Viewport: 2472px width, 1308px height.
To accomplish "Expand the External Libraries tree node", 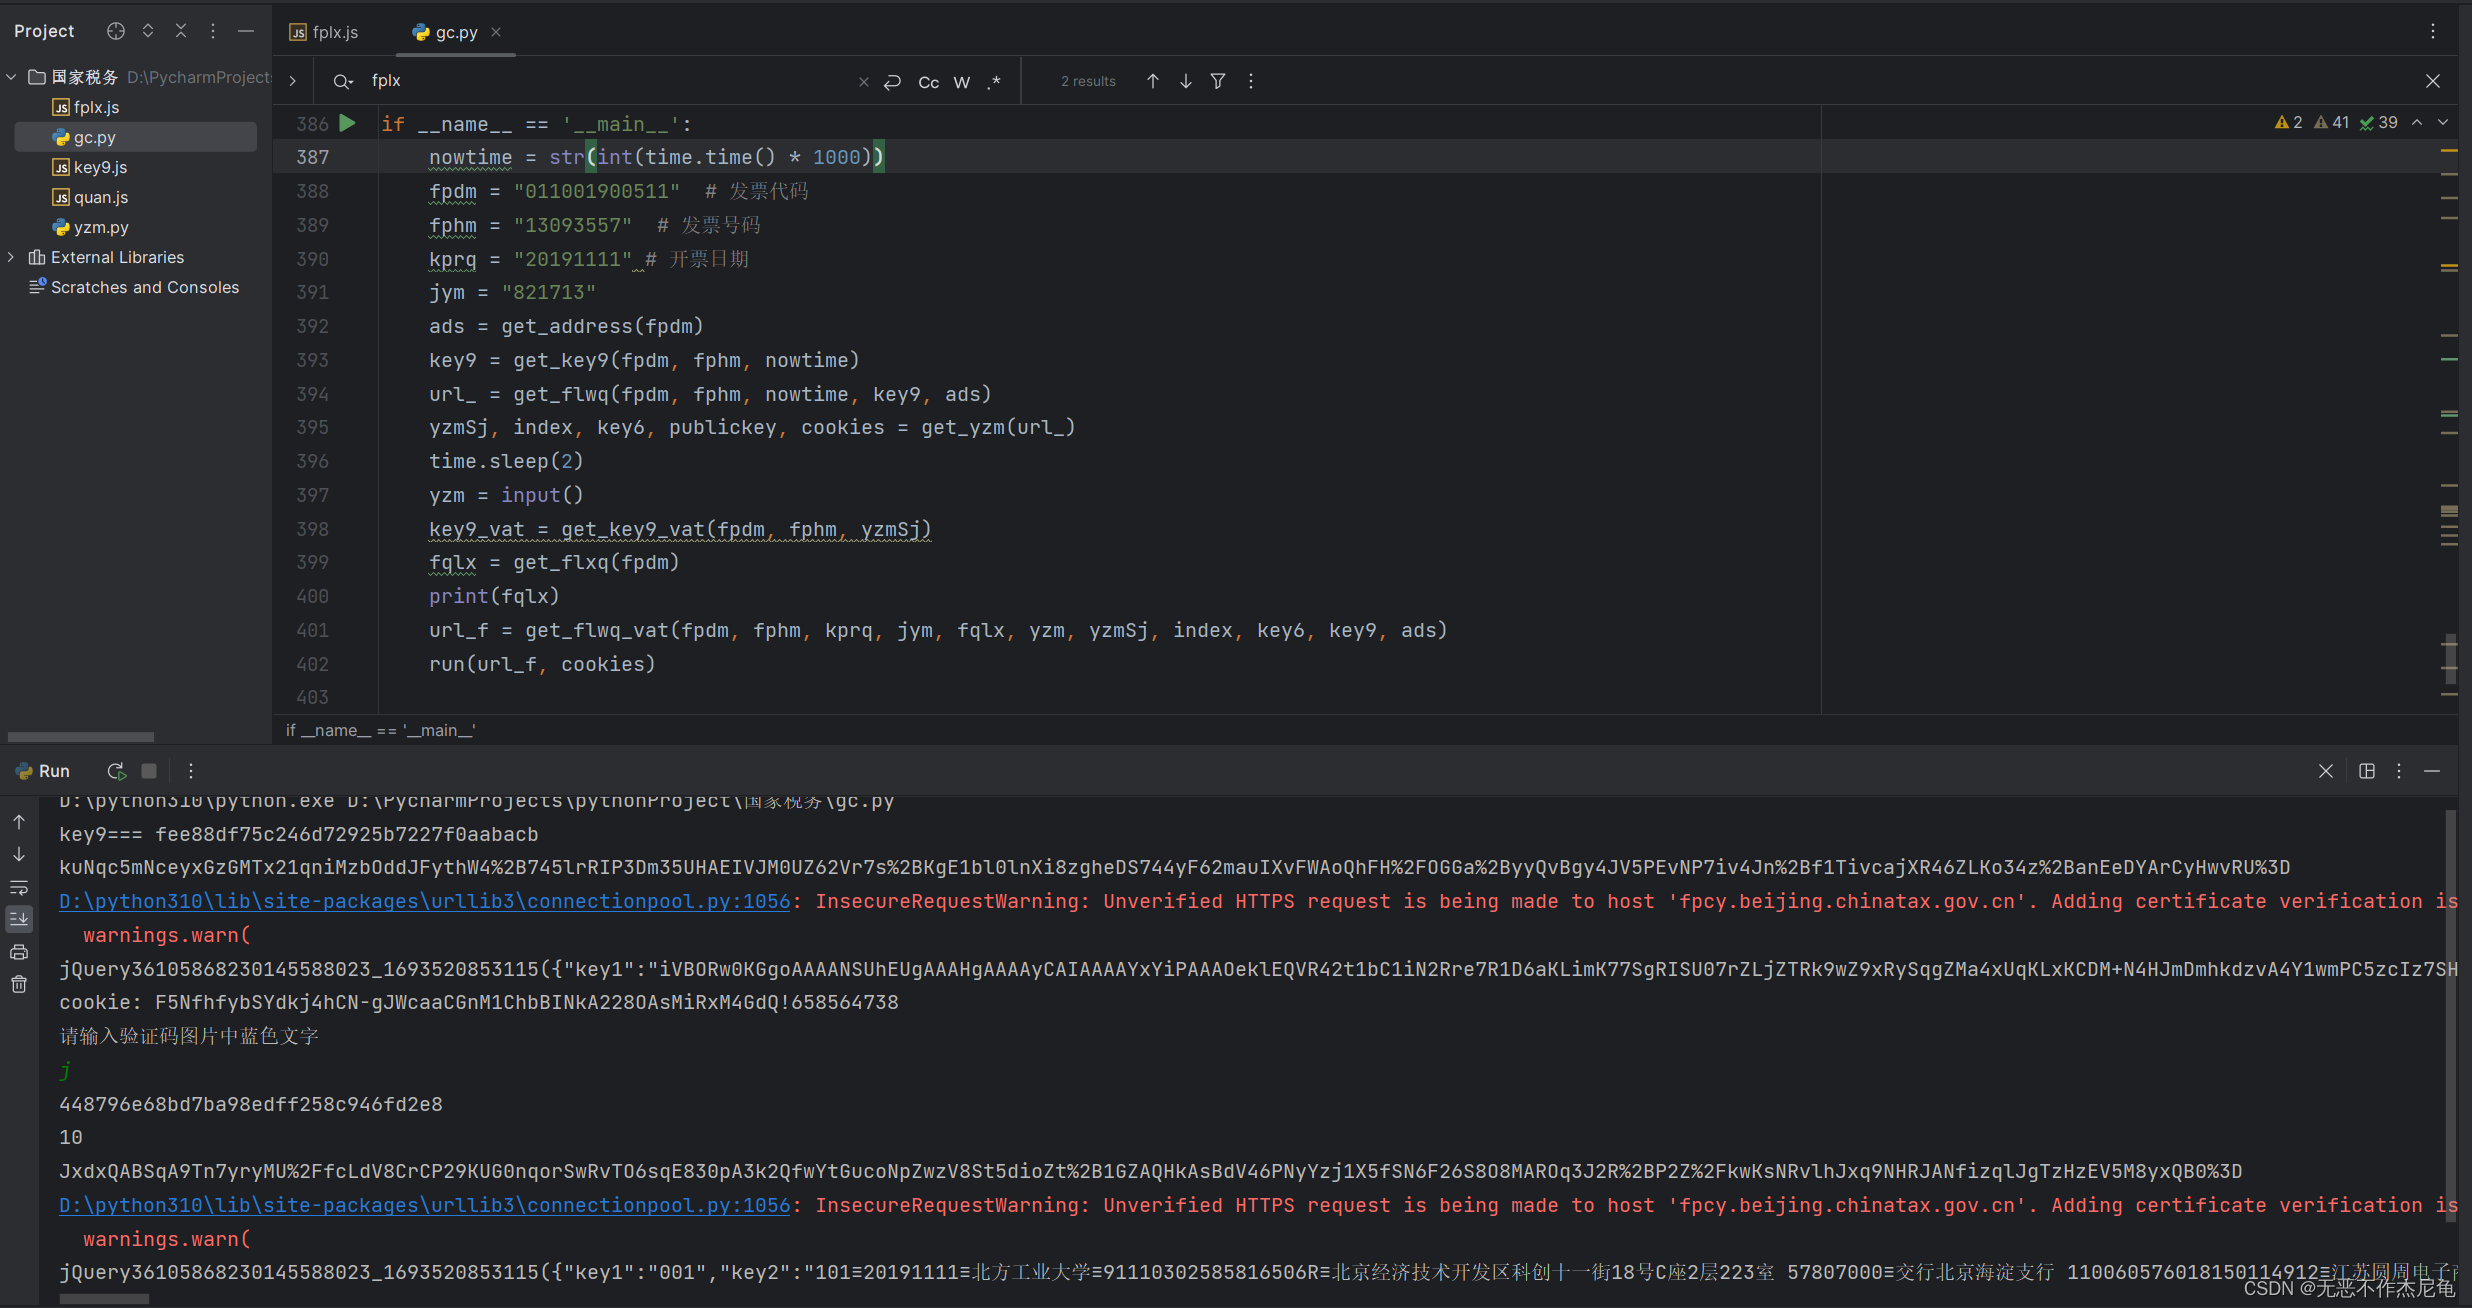I will (x=11, y=257).
